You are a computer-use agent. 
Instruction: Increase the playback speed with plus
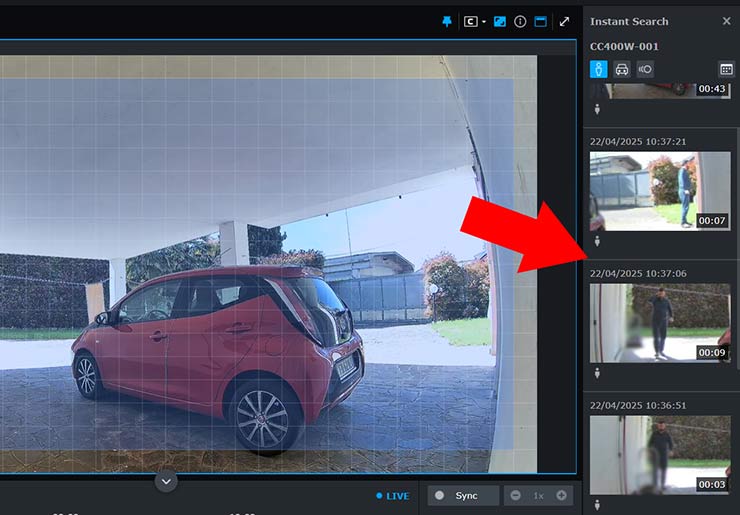pos(562,496)
